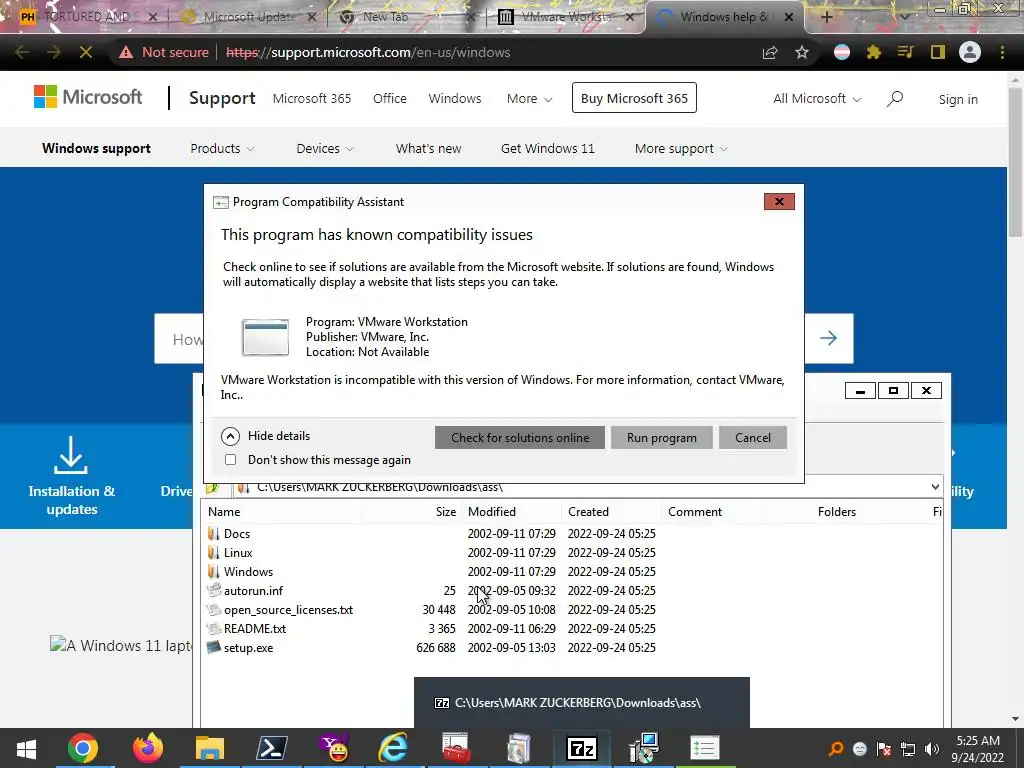
Task: Sort 7-Zip list by Modified column
Action: tap(492, 512)
